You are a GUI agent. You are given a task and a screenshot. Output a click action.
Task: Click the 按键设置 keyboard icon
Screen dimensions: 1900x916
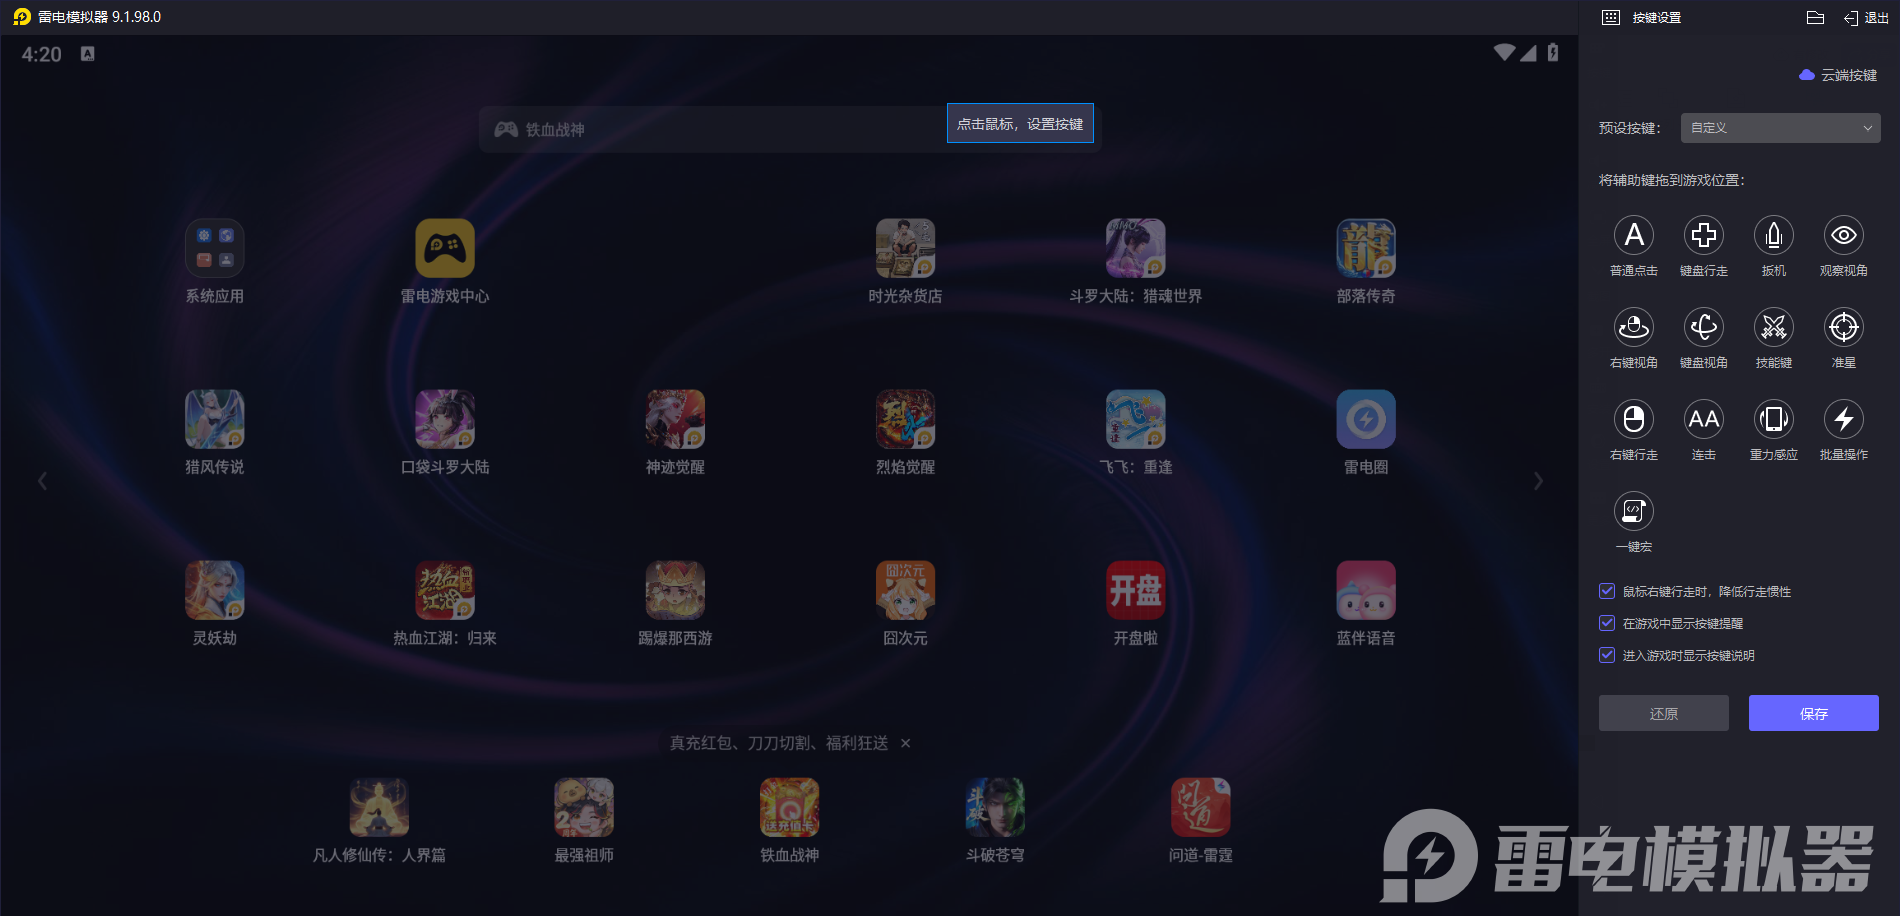click(x=1611, y=17)
